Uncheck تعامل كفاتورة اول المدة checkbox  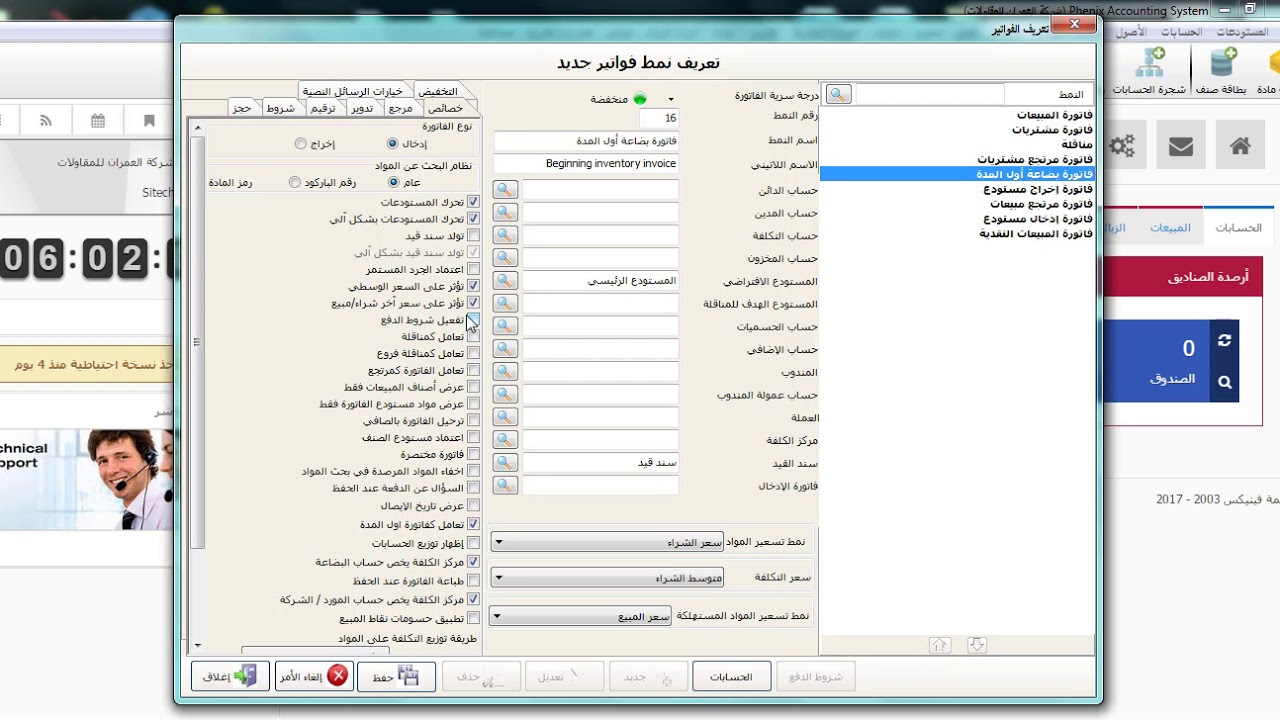pos(474,524)
